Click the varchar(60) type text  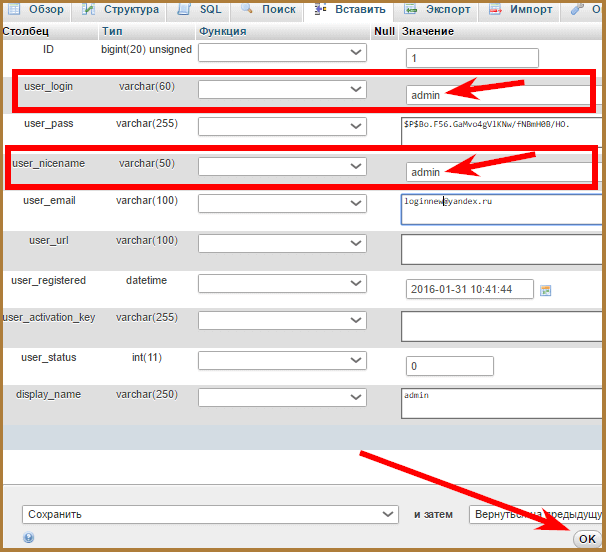[x=147, y=86]
